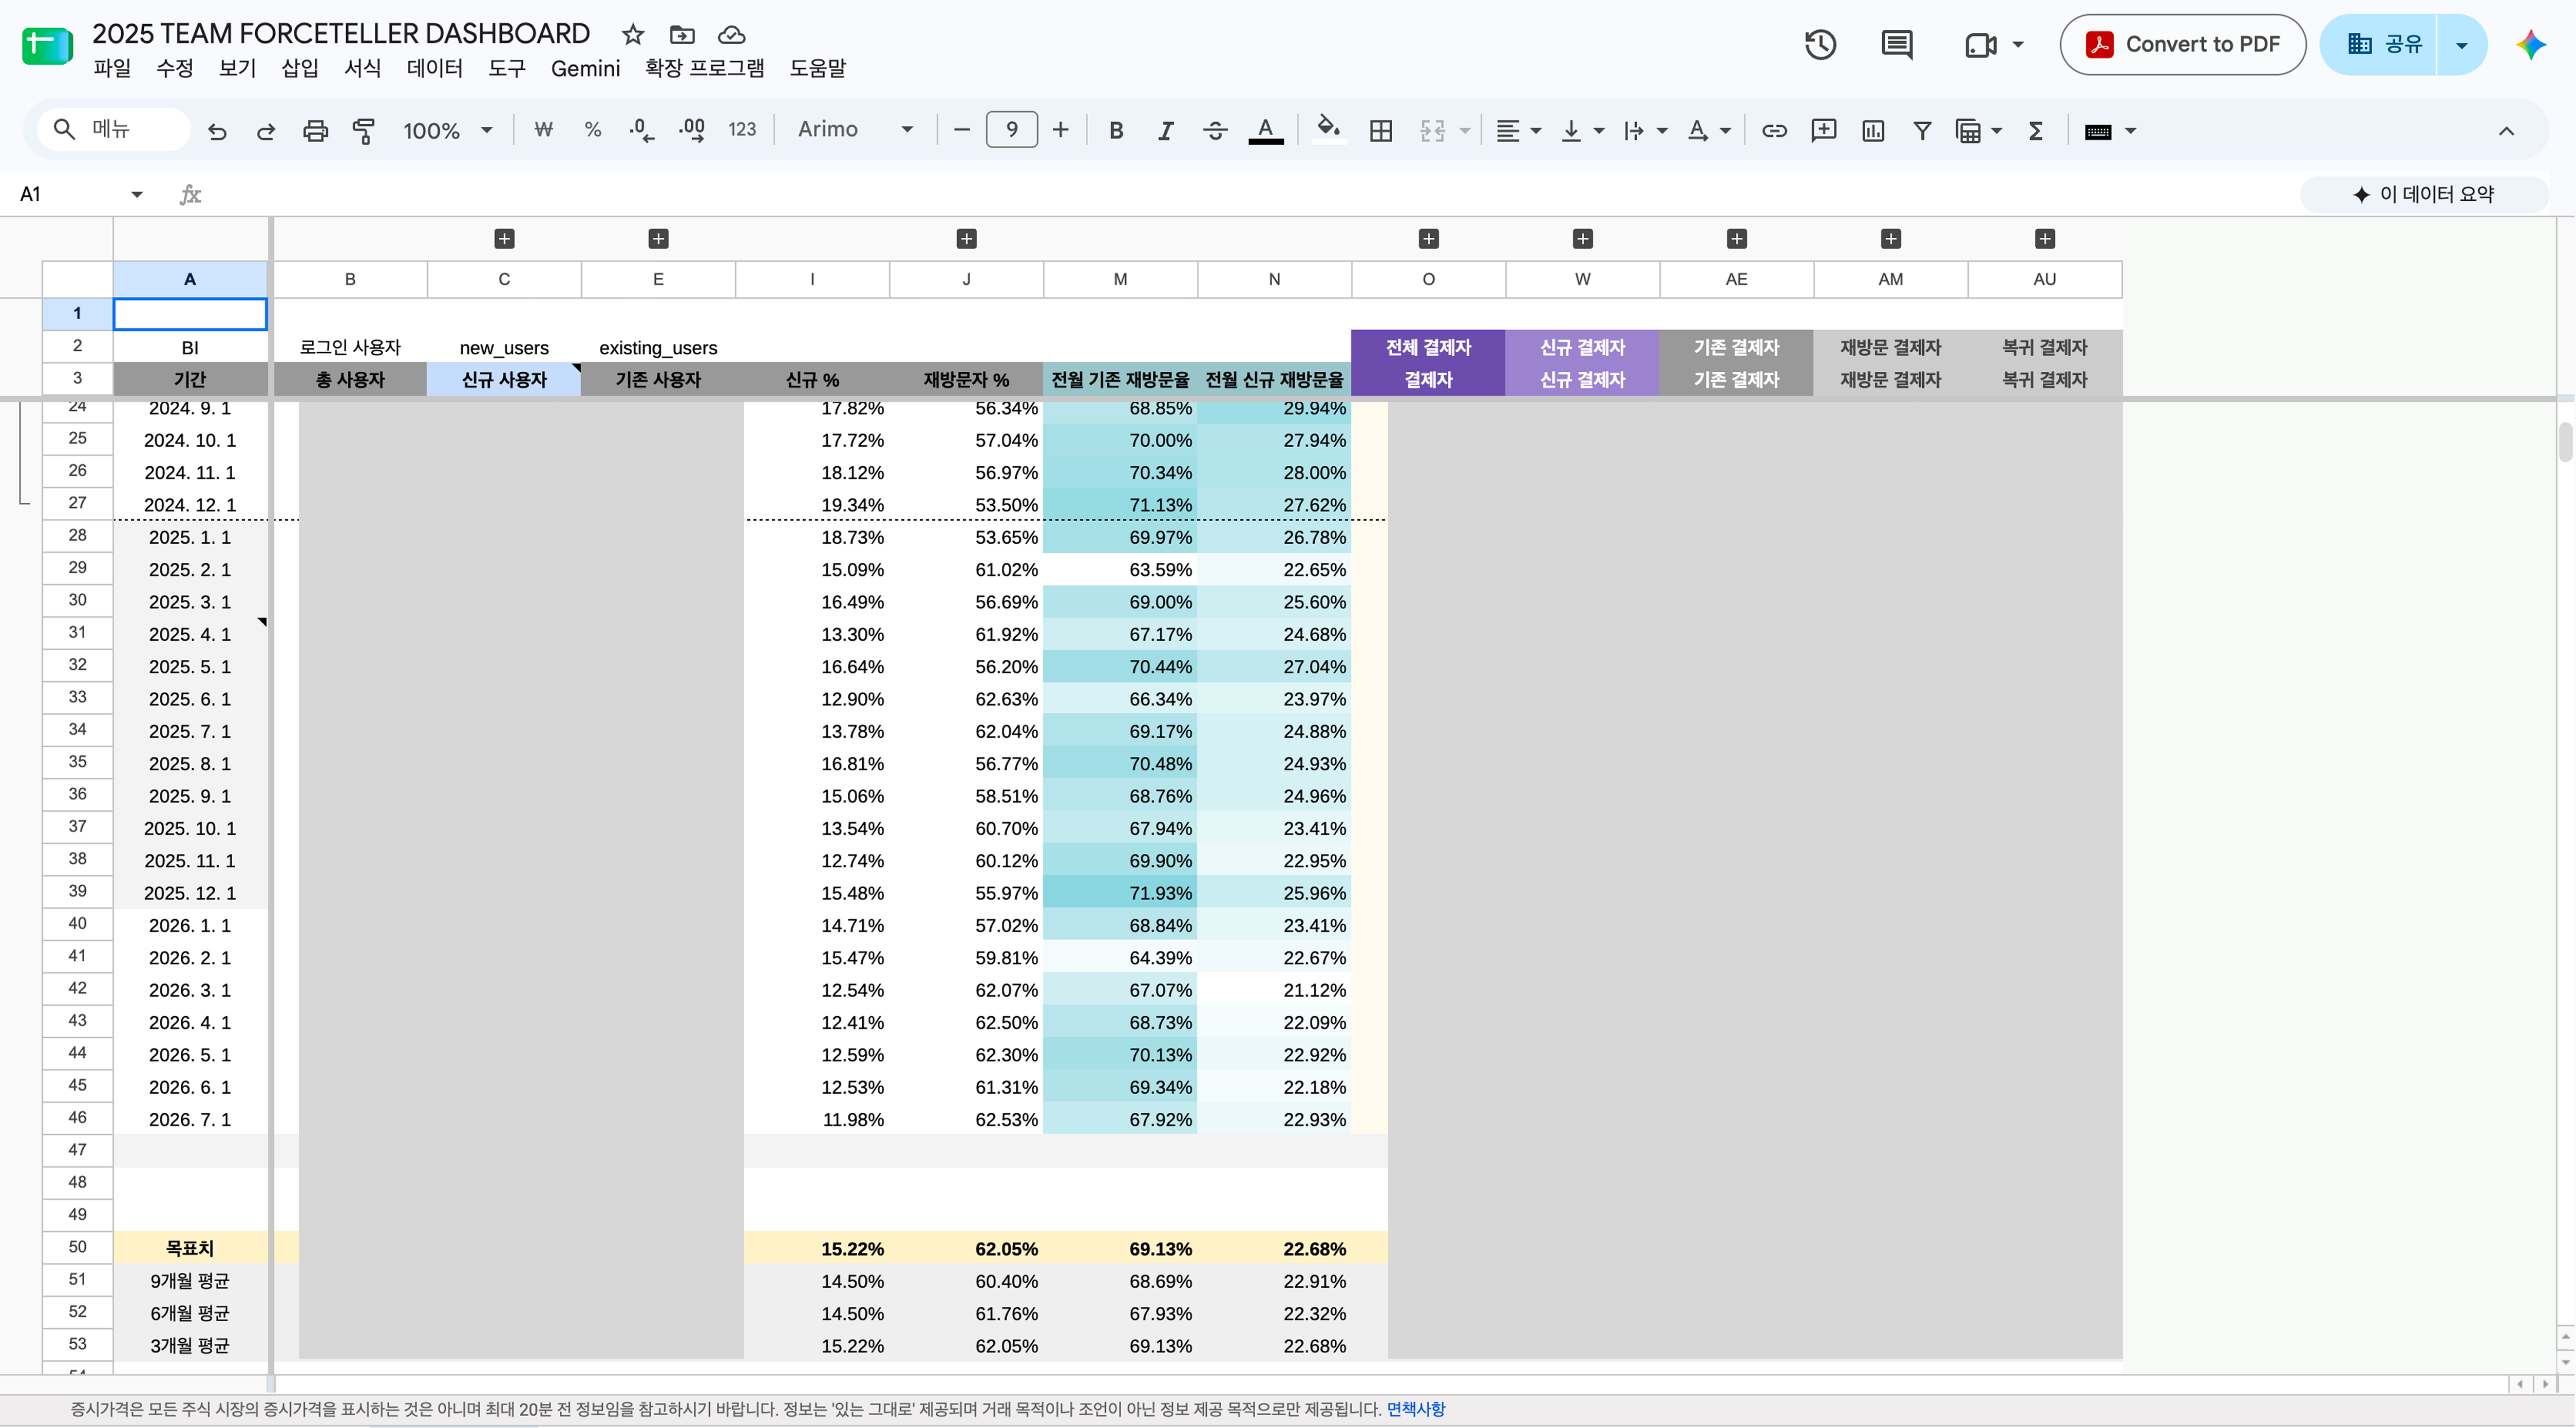The width and height of the screenshot is (2576, 1428).
Task: Expand column group above column AU
Action: pyautogui.click(x=2045, y=239)
